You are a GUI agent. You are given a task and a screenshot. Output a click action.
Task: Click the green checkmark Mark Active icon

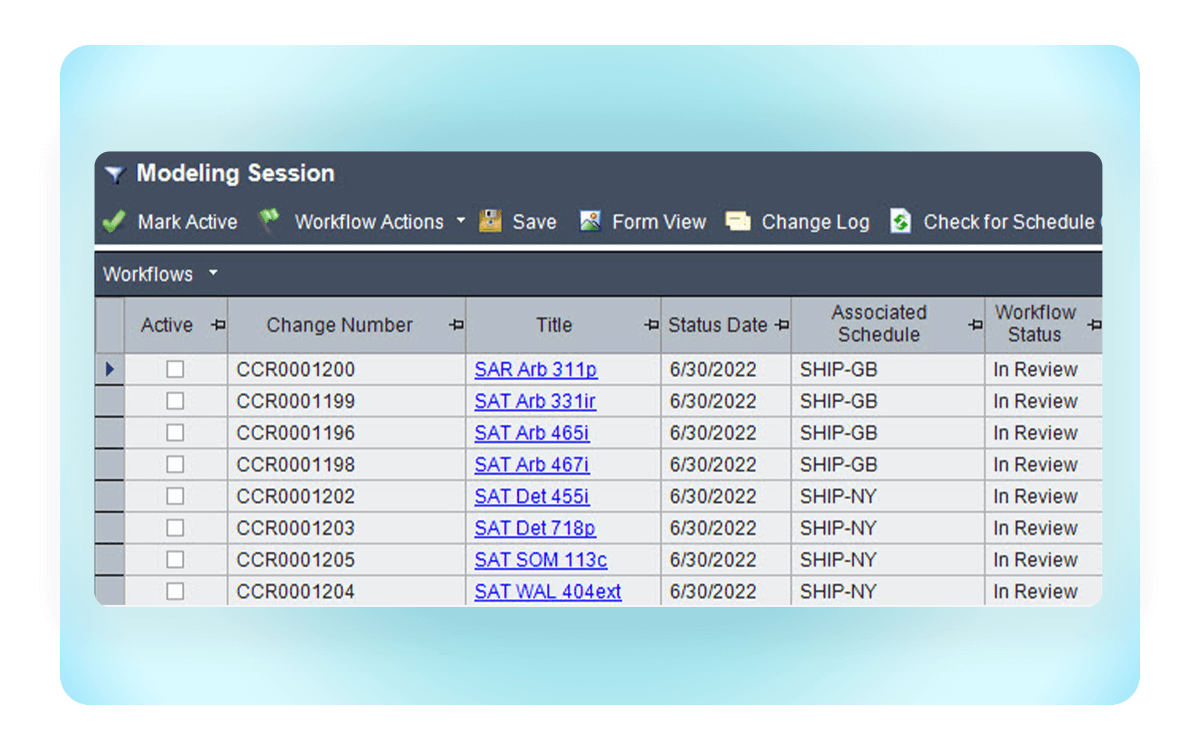pyautogui.click(x=114, y=221)
